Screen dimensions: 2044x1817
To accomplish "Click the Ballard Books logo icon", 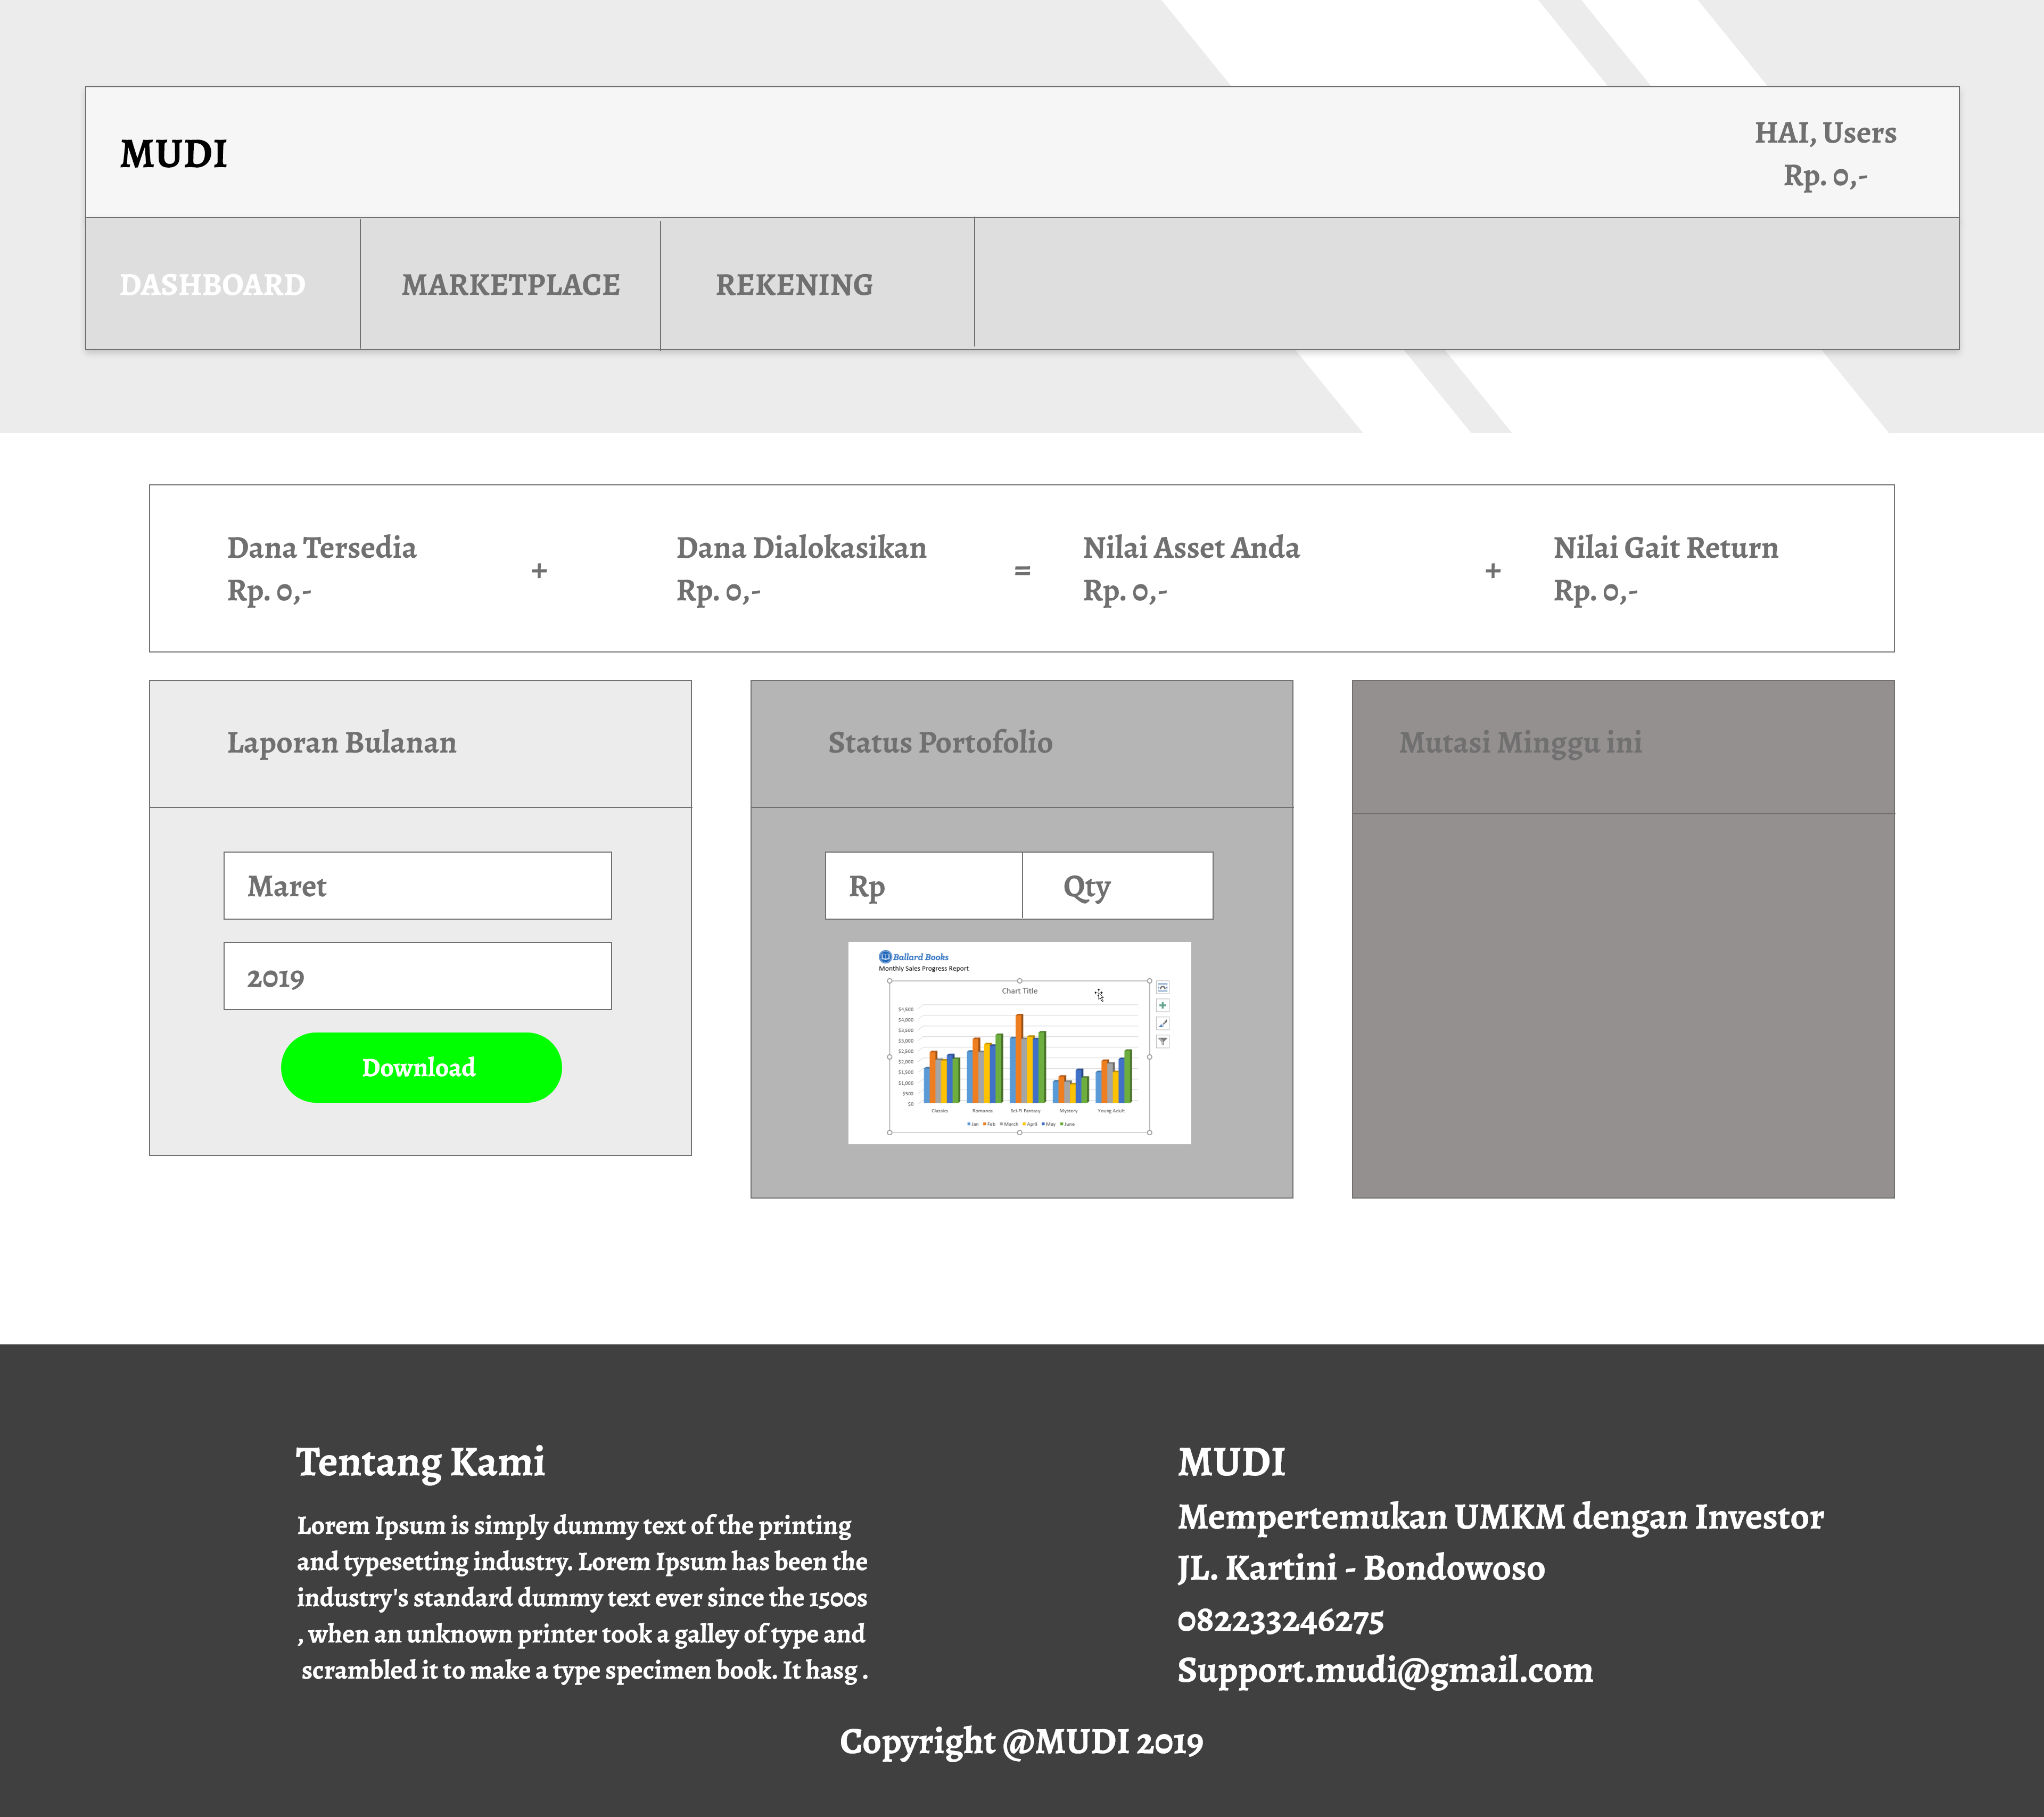I will click(884, 956).
